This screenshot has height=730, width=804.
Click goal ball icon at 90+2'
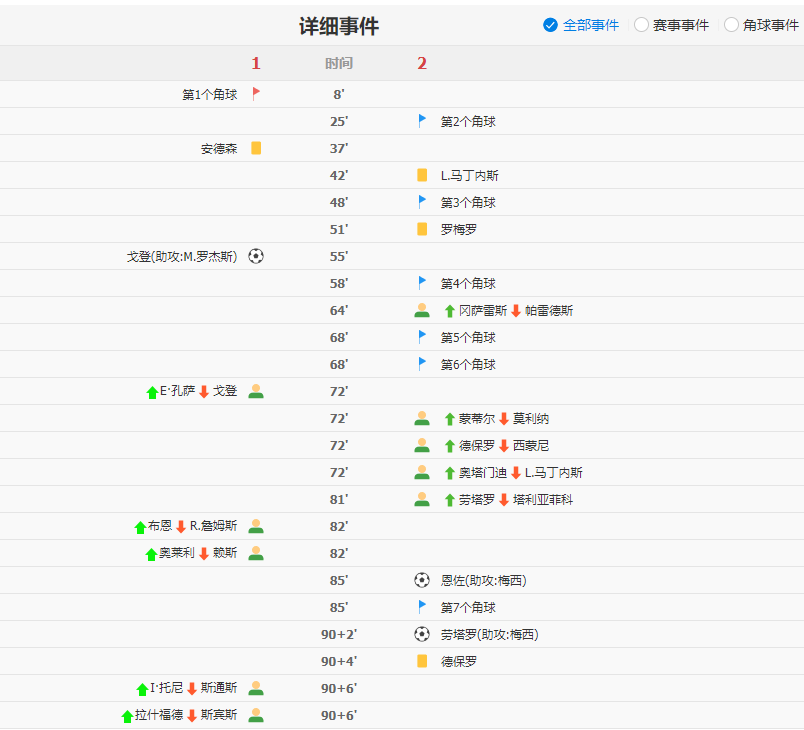coord(422,634)
